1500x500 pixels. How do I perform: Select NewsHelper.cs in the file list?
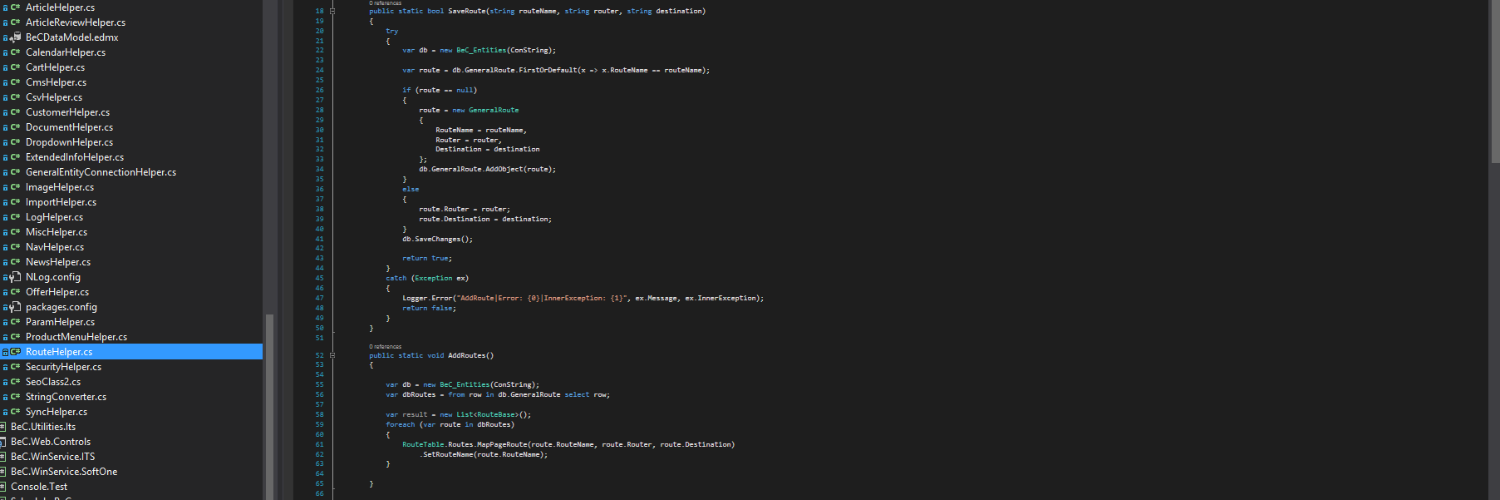(59, 262)
